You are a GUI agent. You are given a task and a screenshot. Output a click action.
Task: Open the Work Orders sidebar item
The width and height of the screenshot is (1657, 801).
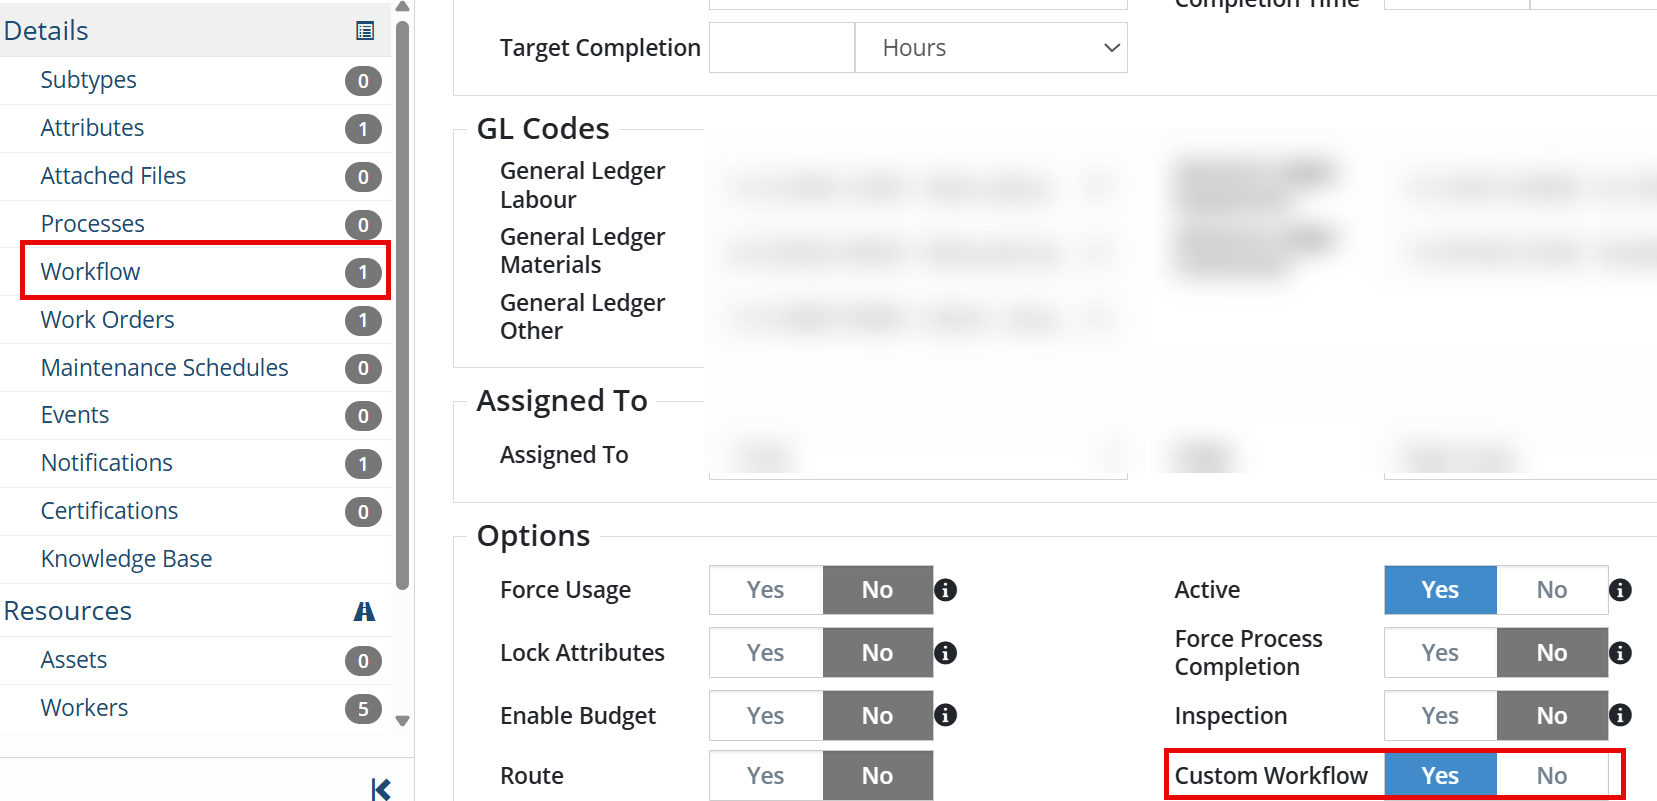(108, 320)
